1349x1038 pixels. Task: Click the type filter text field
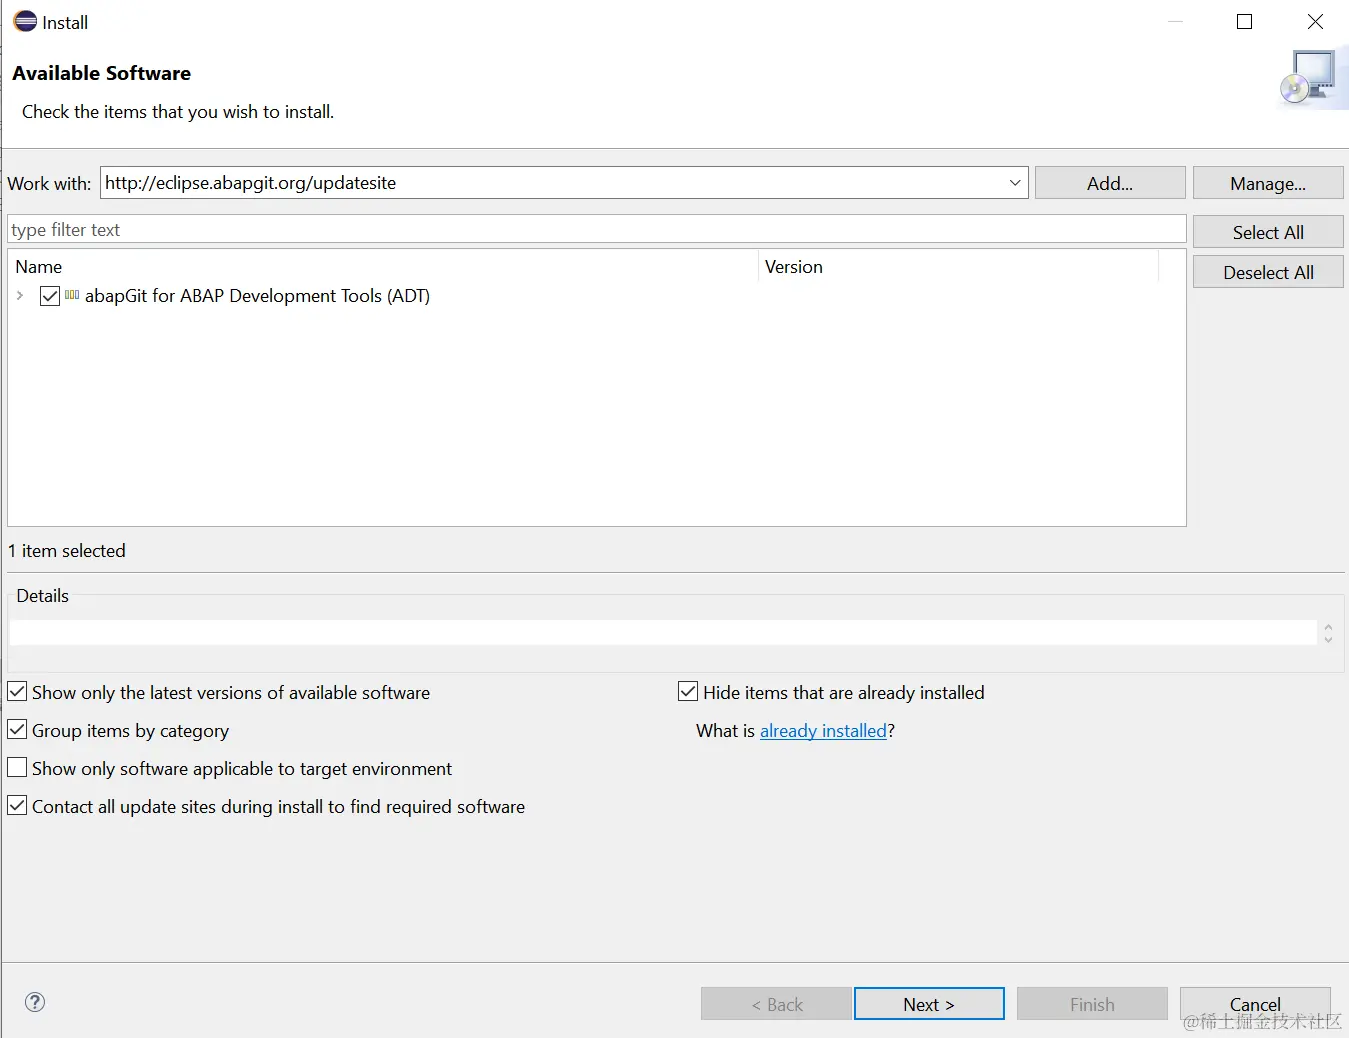[x=597, y=229]
